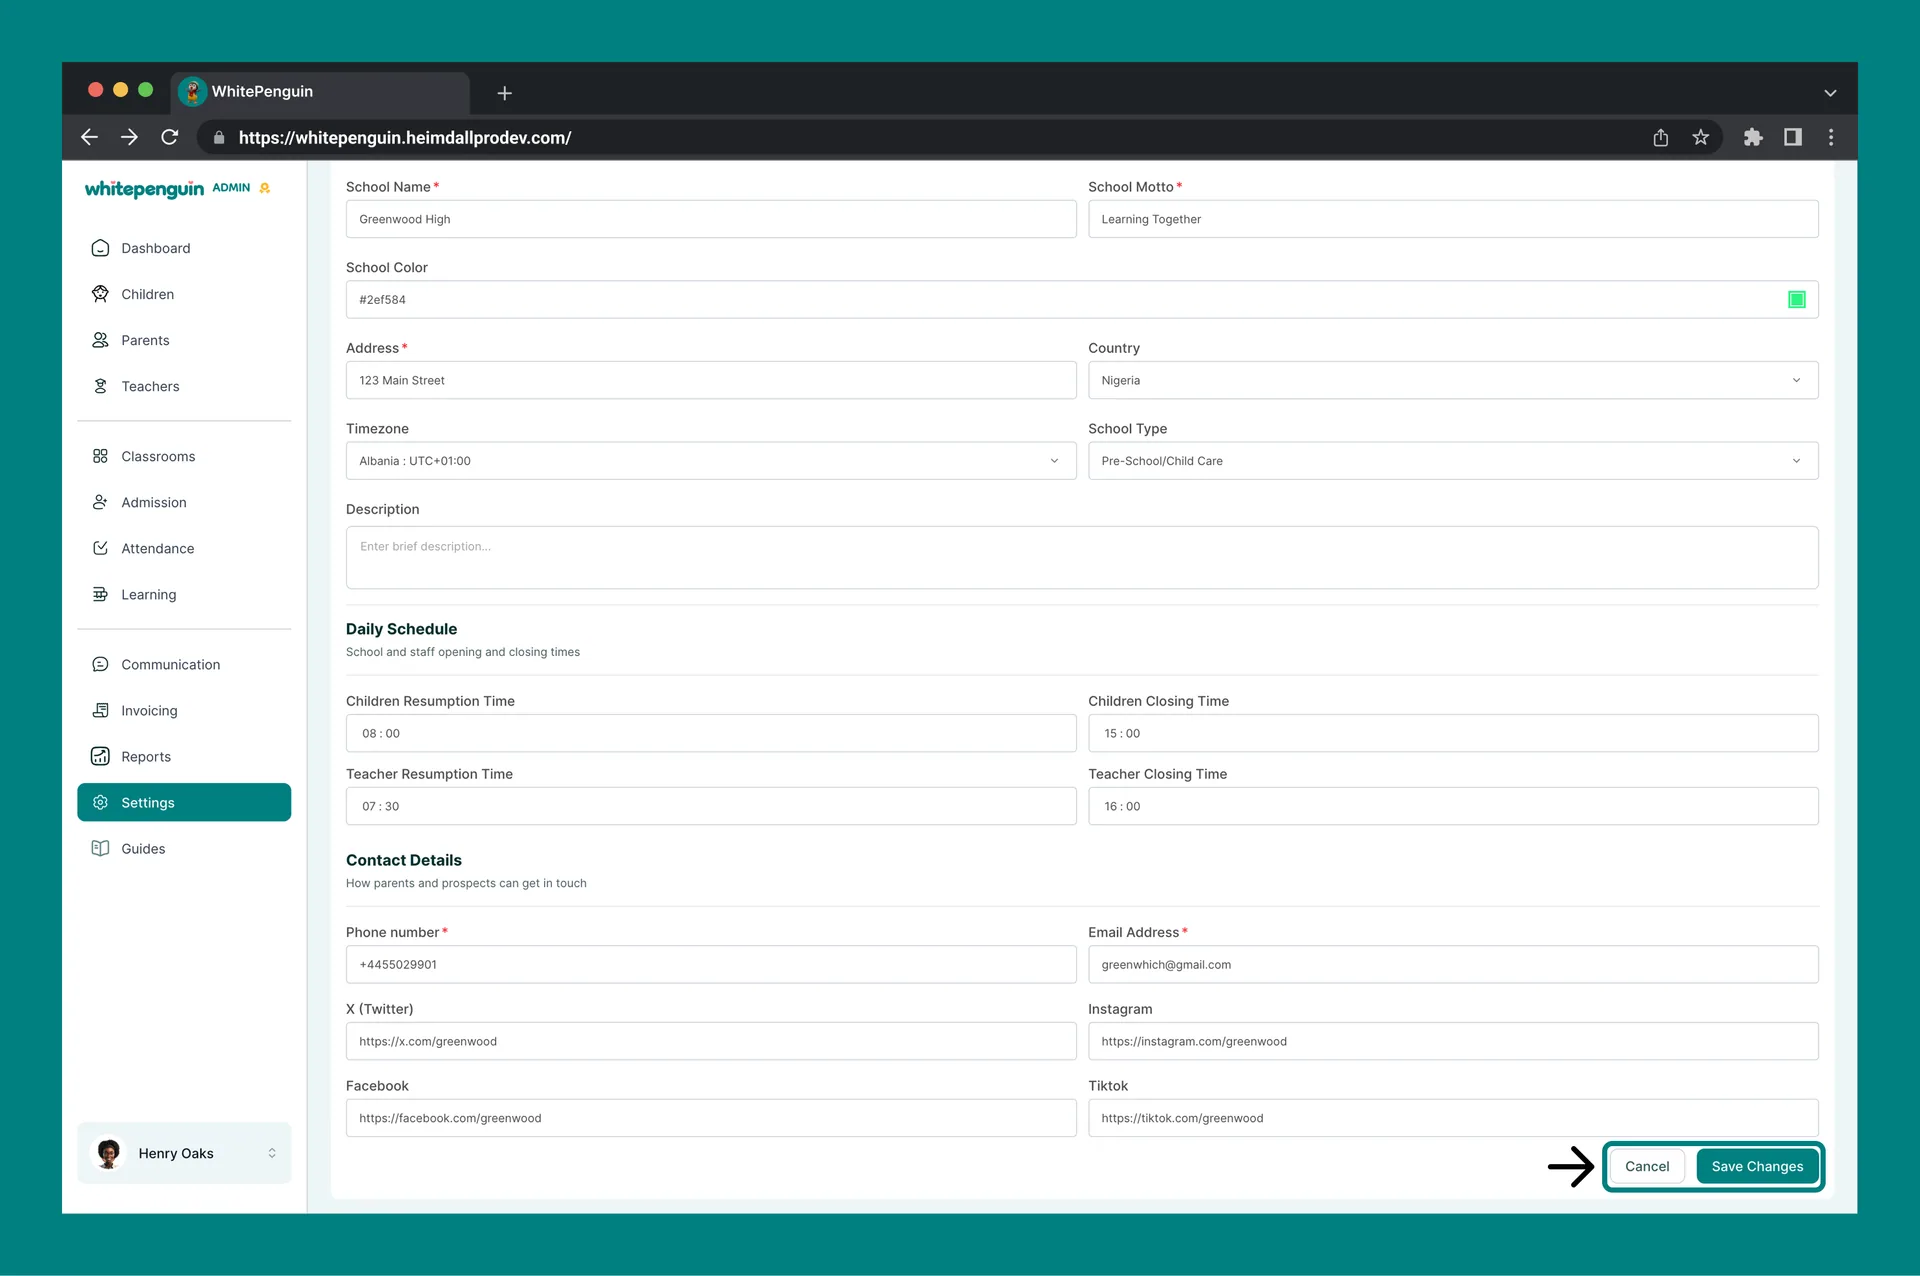Click the Children Resumption Time field
This screenshot has height=1276, width=1920.
(711, 733)
